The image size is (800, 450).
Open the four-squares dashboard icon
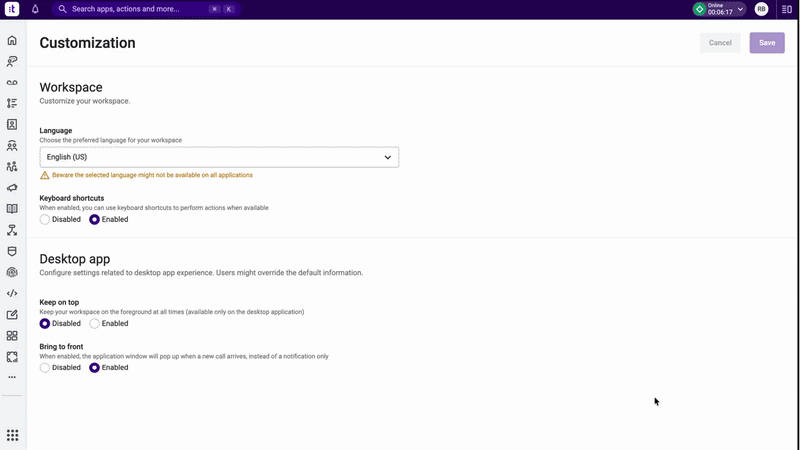click(12, 336)
